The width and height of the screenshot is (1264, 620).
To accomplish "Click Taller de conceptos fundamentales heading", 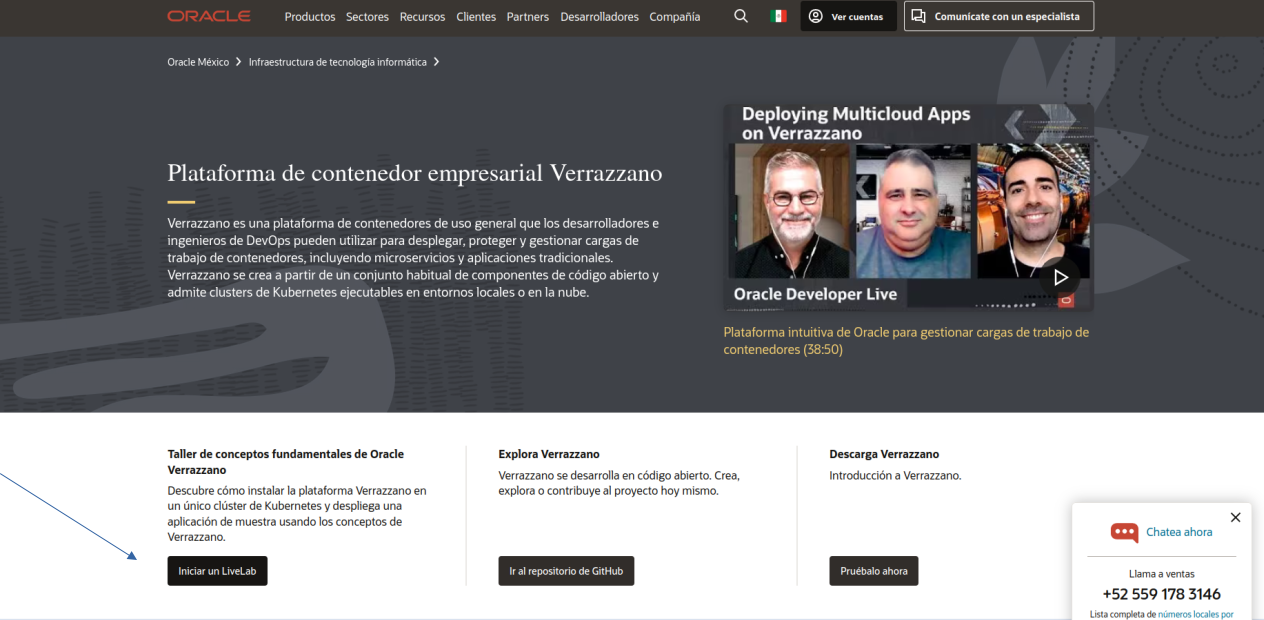I will pos(286,461).
